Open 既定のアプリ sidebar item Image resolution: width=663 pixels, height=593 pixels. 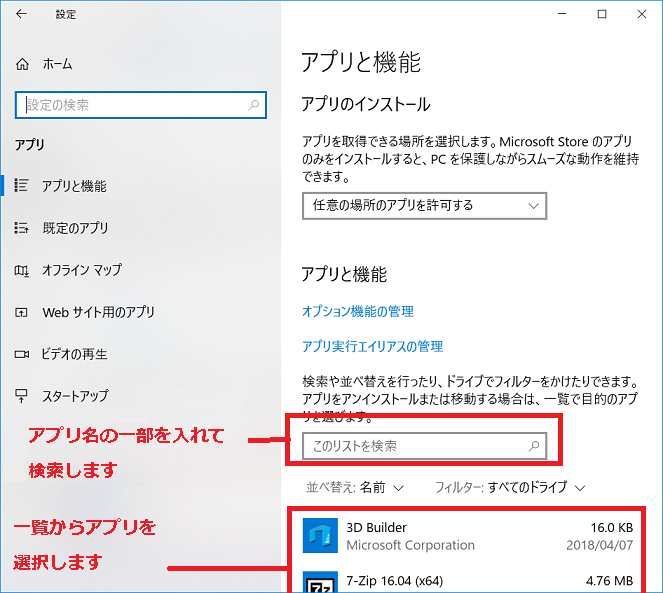(140, 228)
